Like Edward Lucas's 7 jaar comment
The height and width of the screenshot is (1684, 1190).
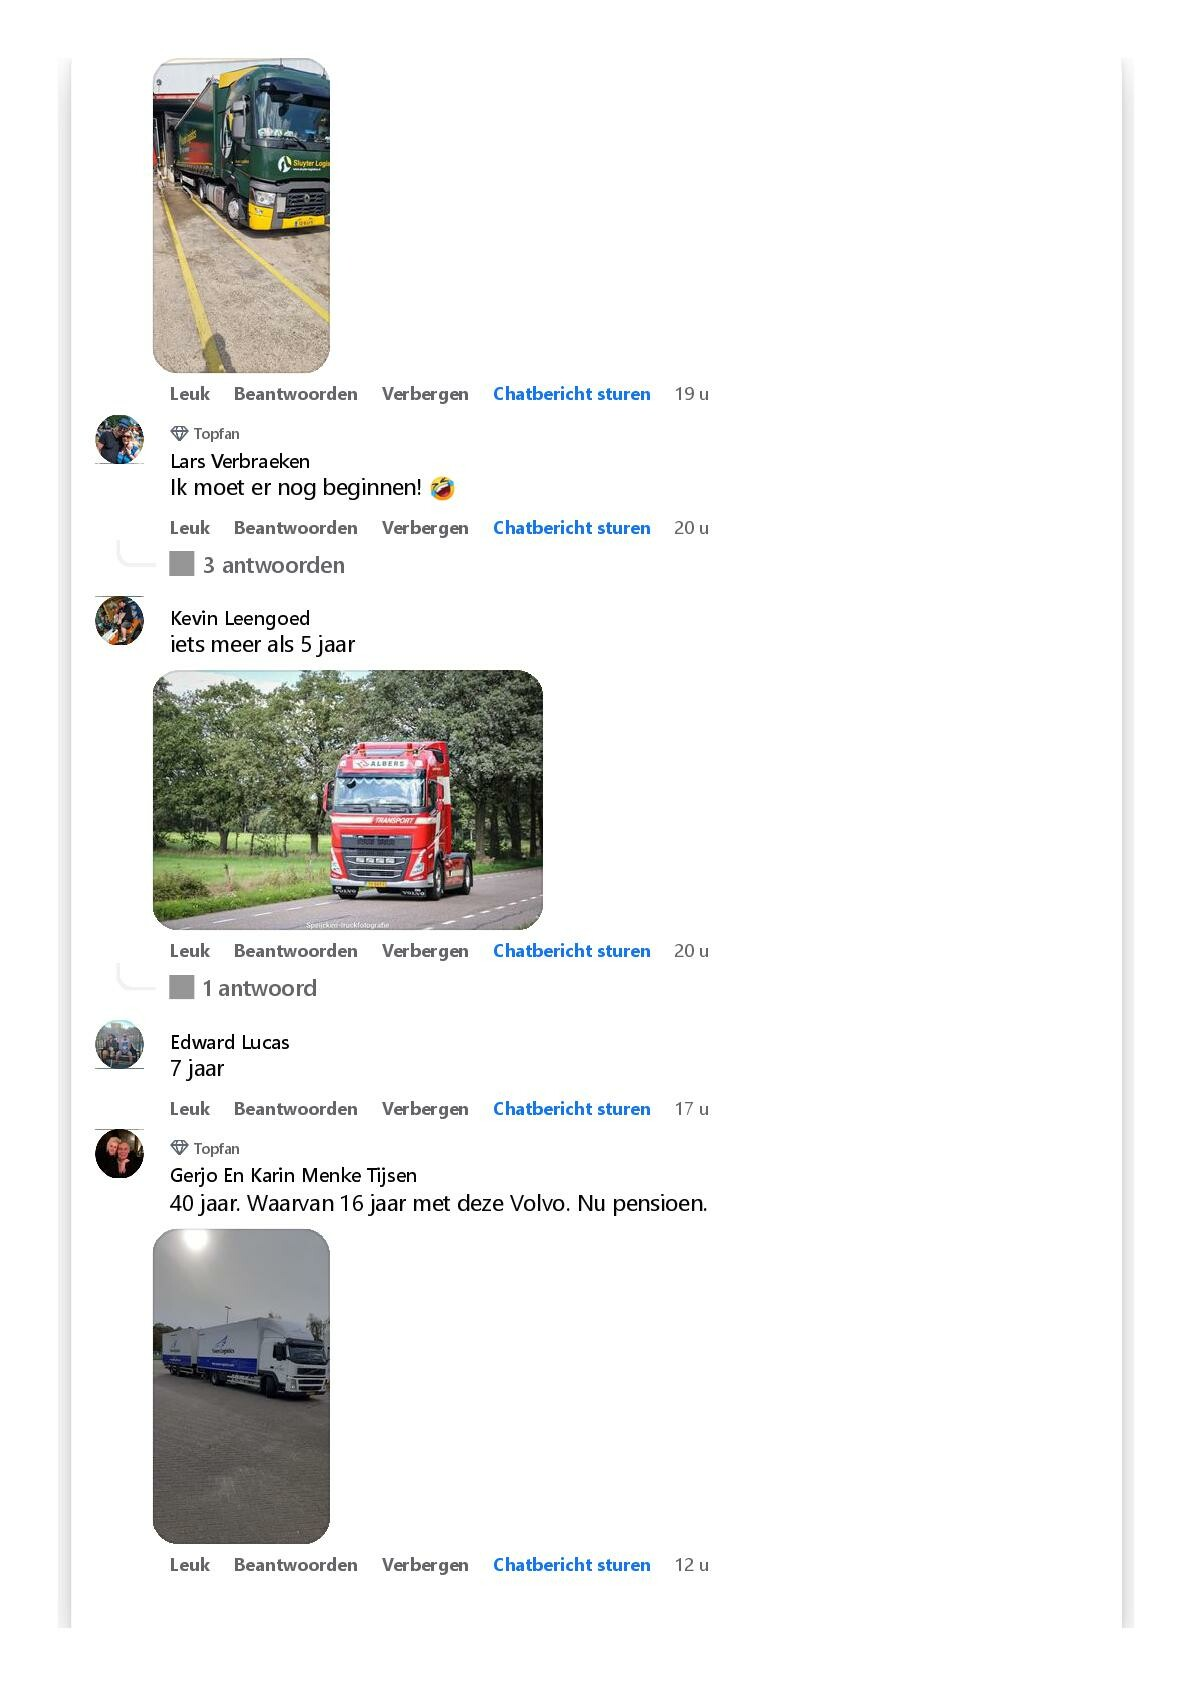(190, 1108)
